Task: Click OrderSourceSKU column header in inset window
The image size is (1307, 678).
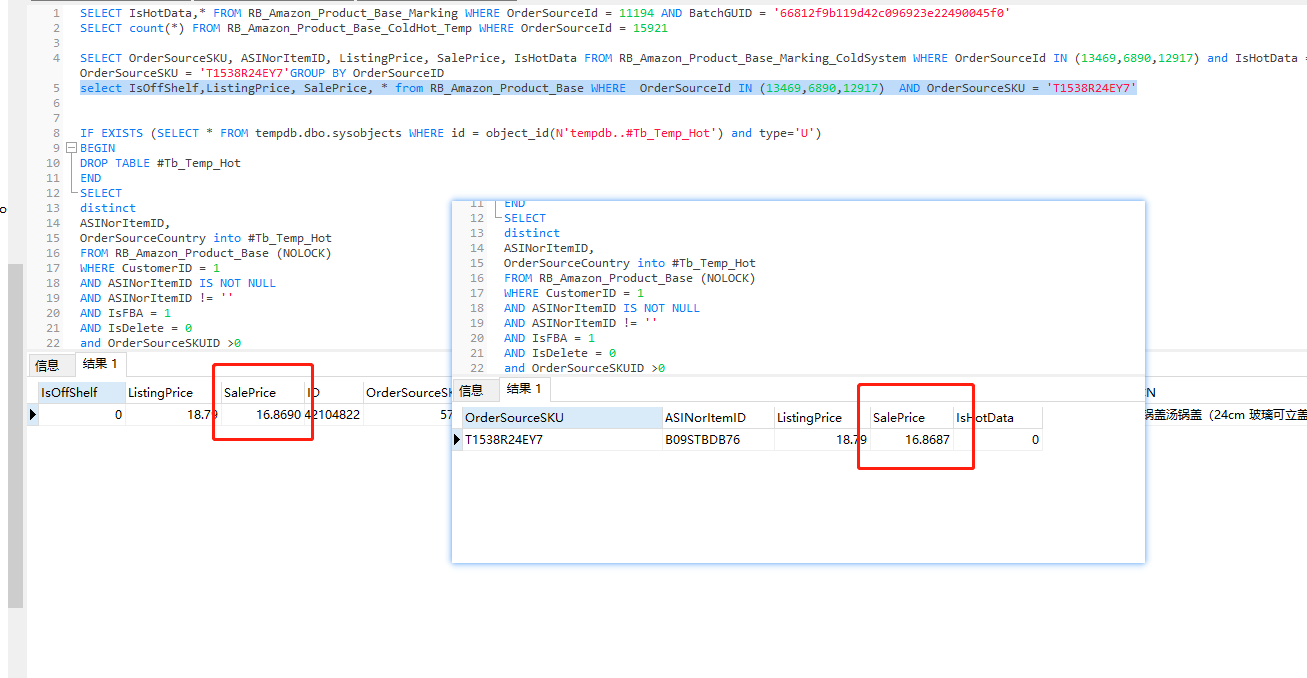Action: point(562,417)
